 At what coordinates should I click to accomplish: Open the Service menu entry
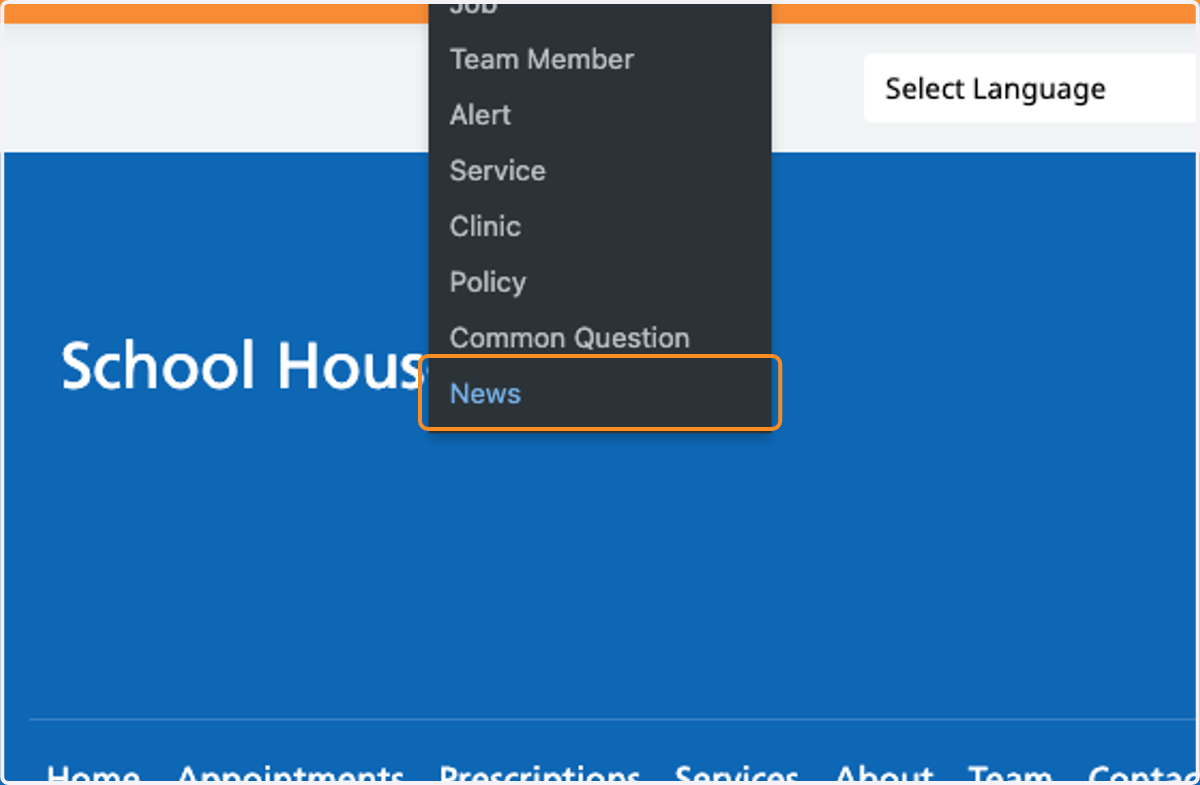[600, 171]
